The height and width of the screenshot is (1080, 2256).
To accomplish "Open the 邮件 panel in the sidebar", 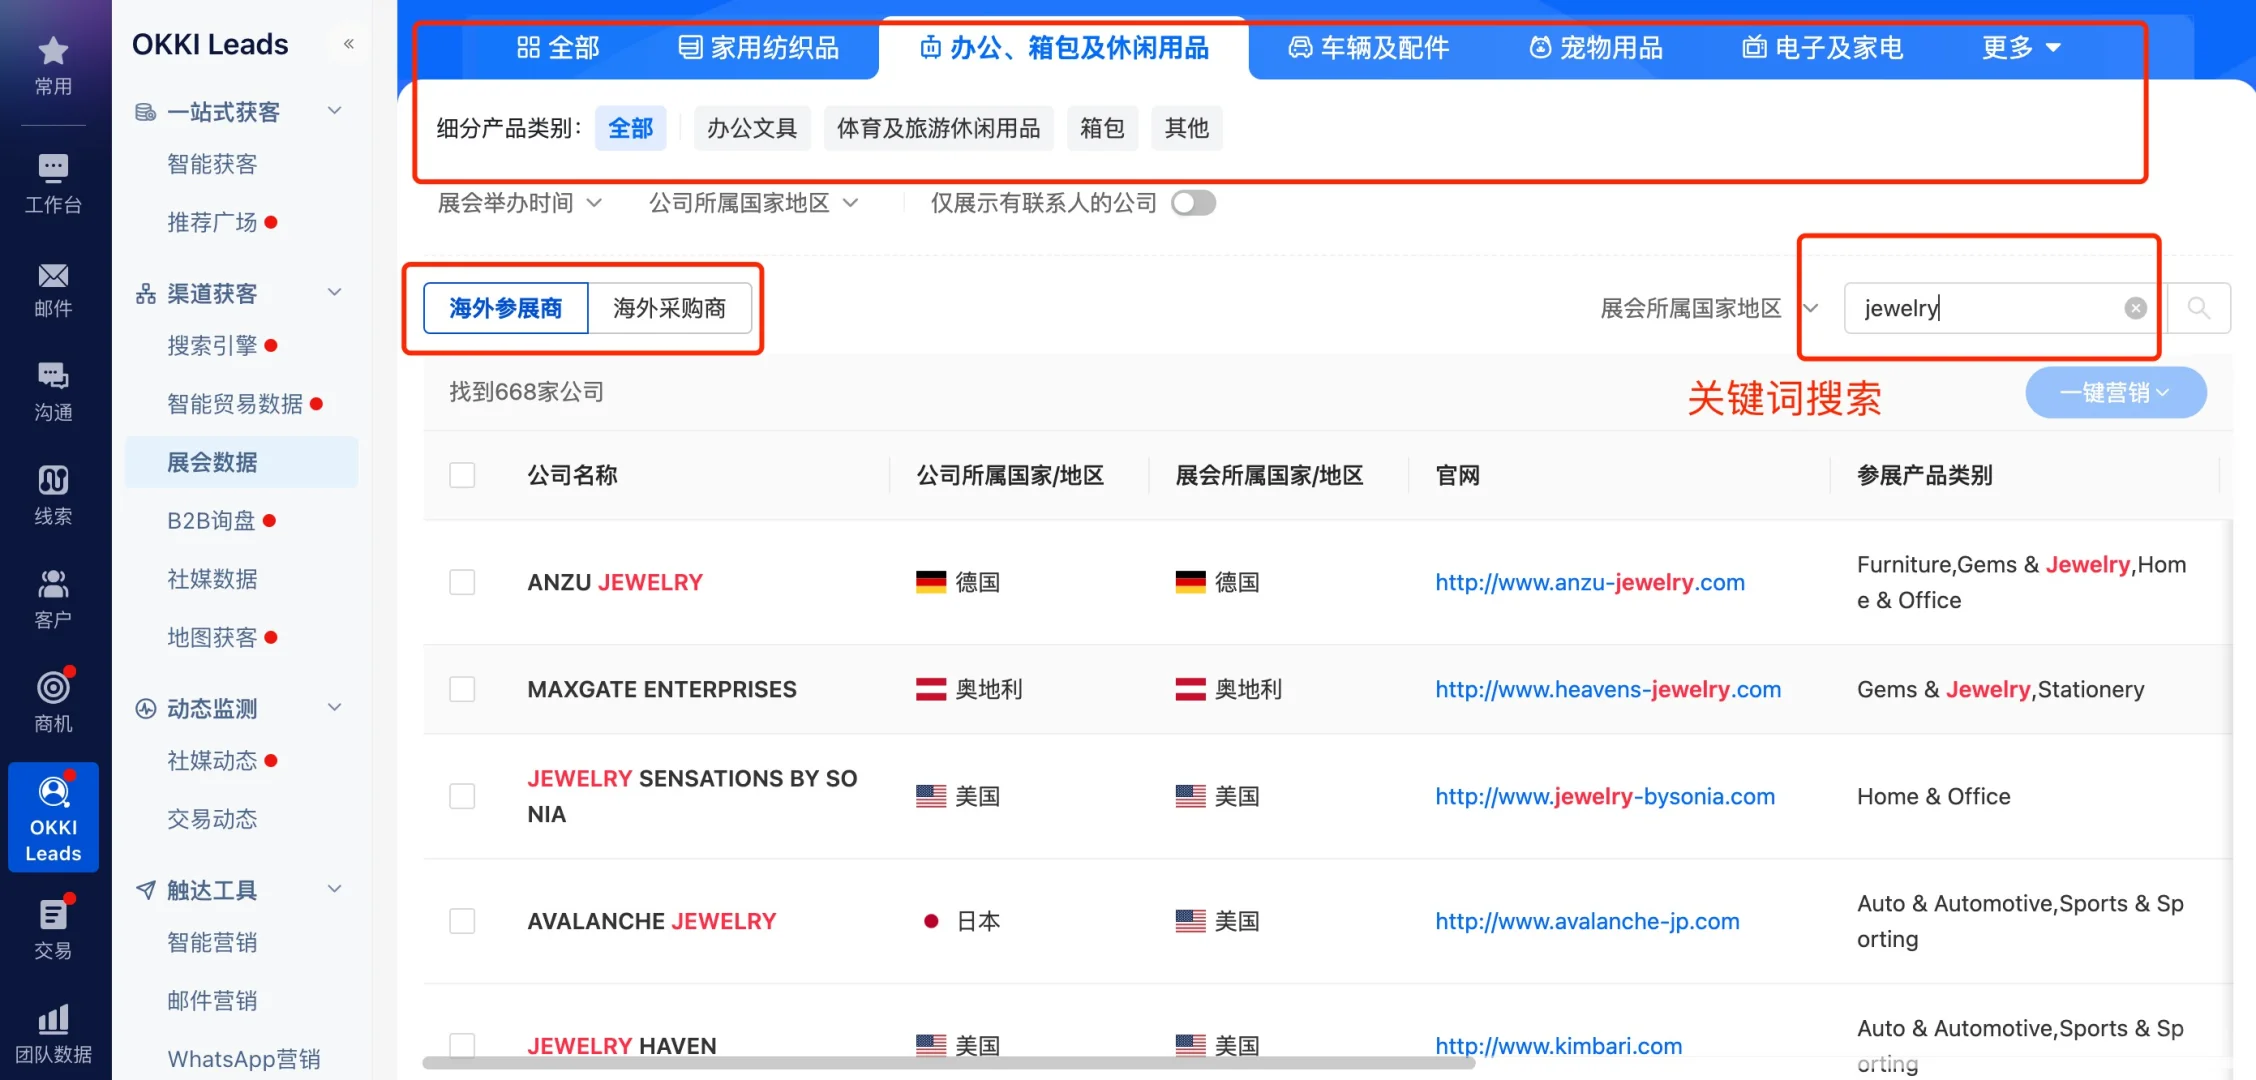I will click(x=52, y=290).
